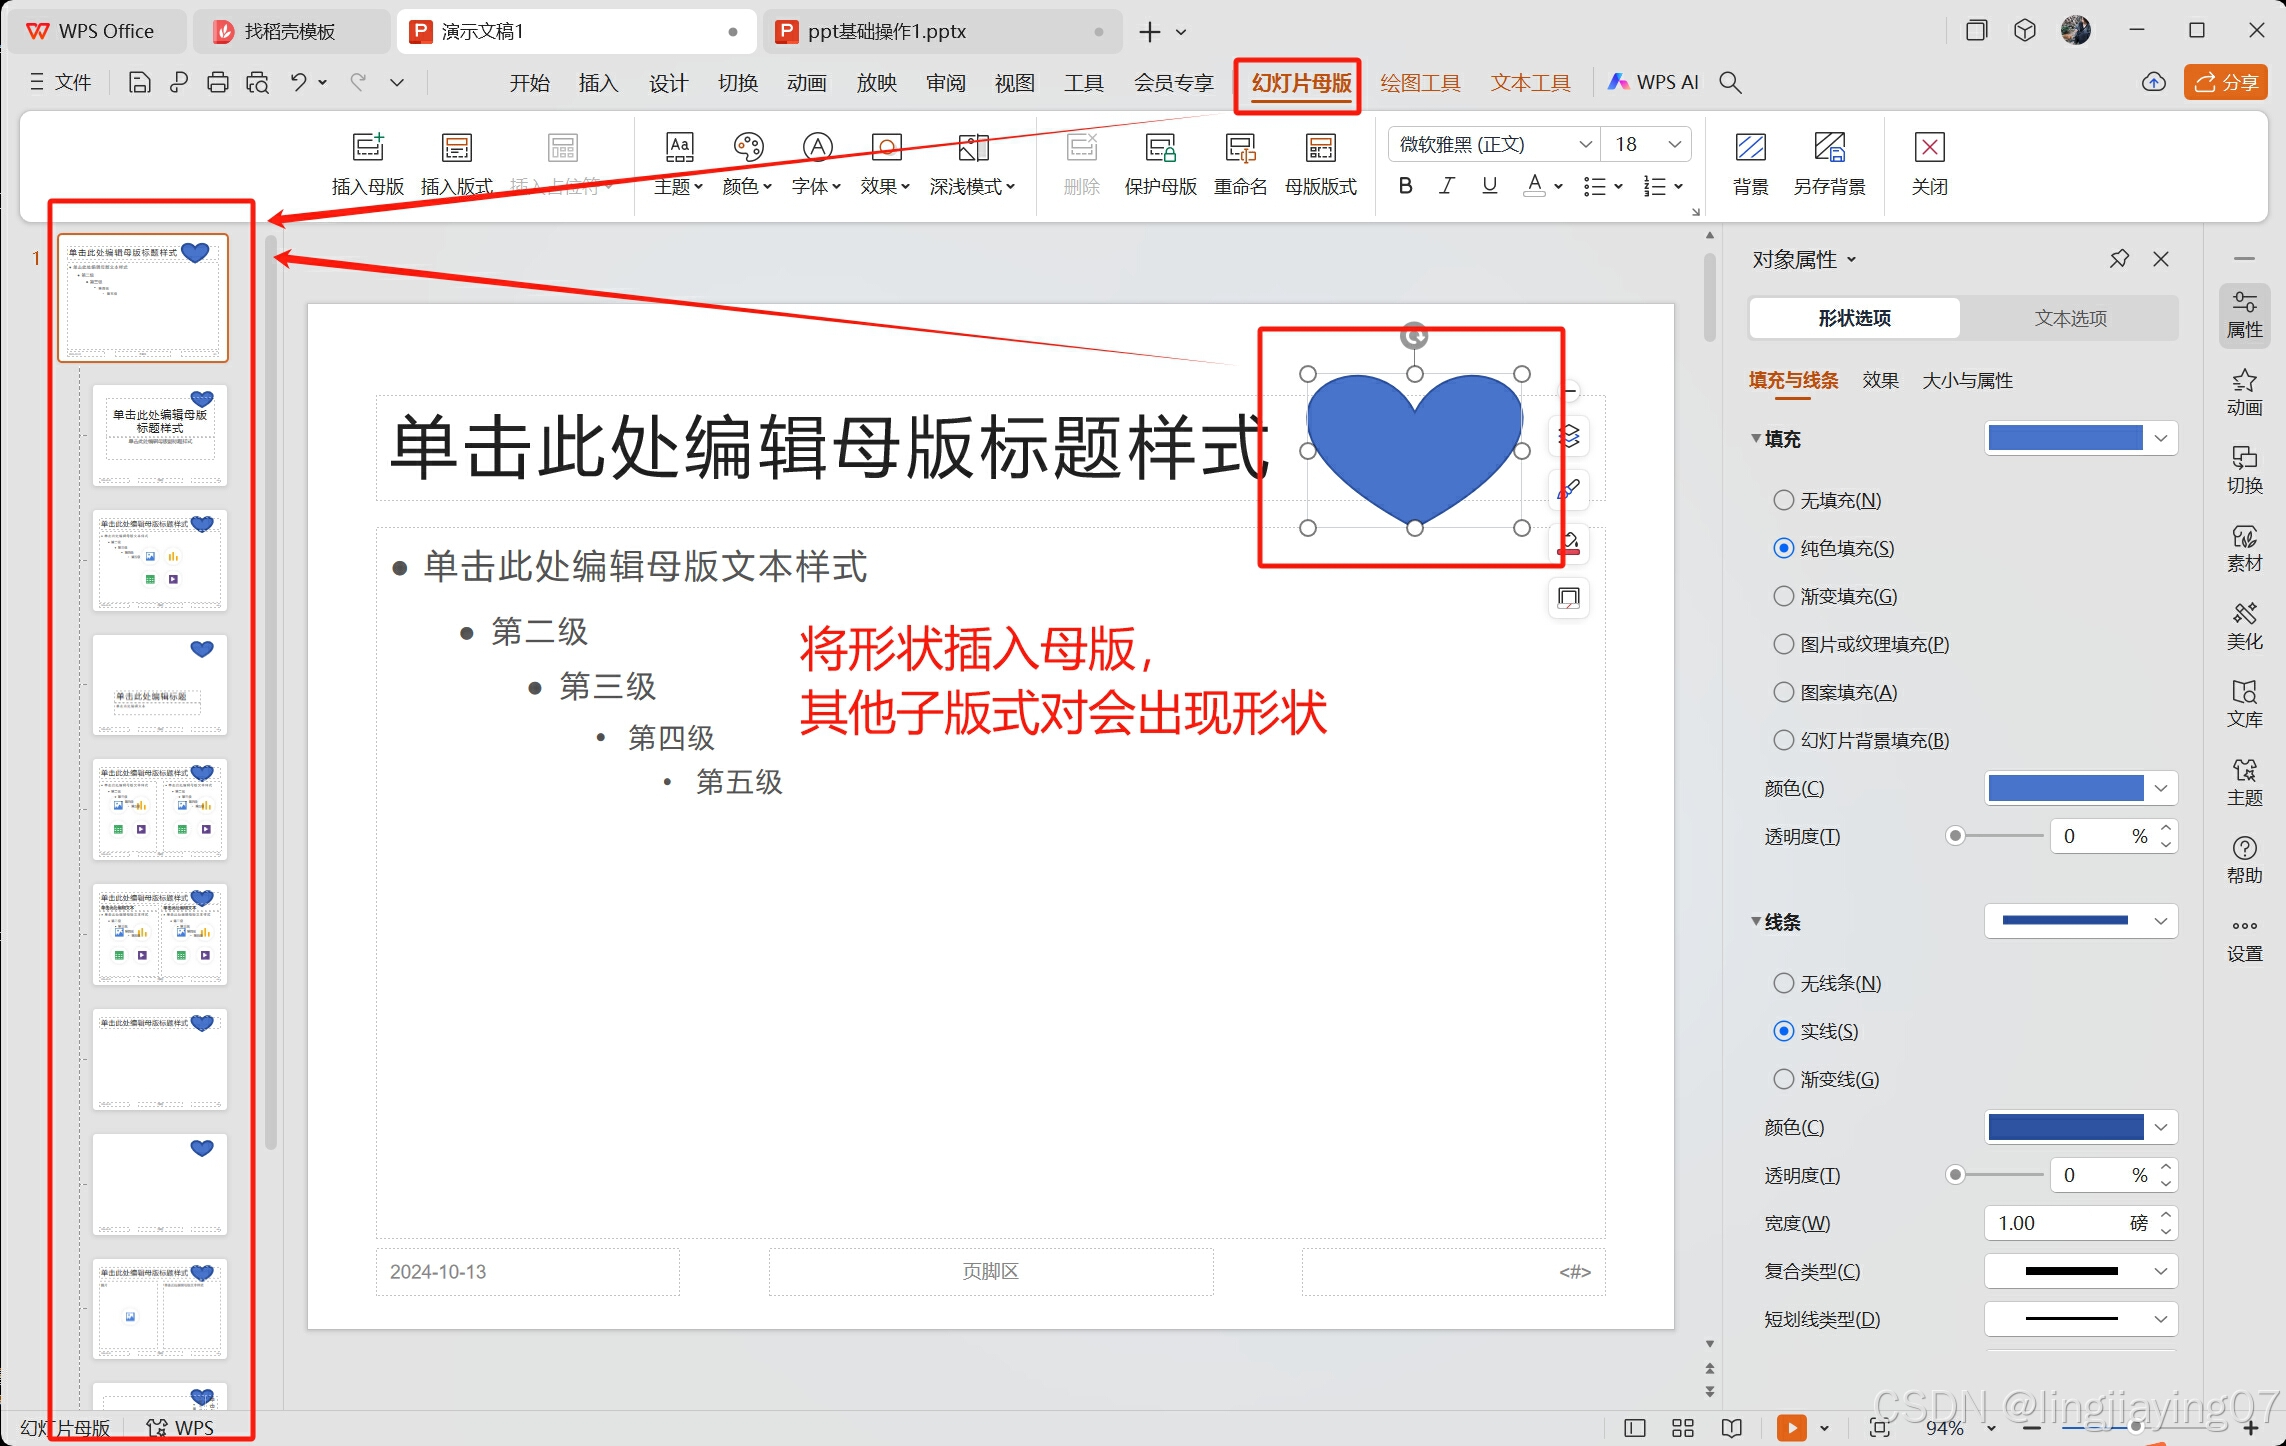
Task: Select the No Fill (无填充) option
Action: coord(1783,500)
